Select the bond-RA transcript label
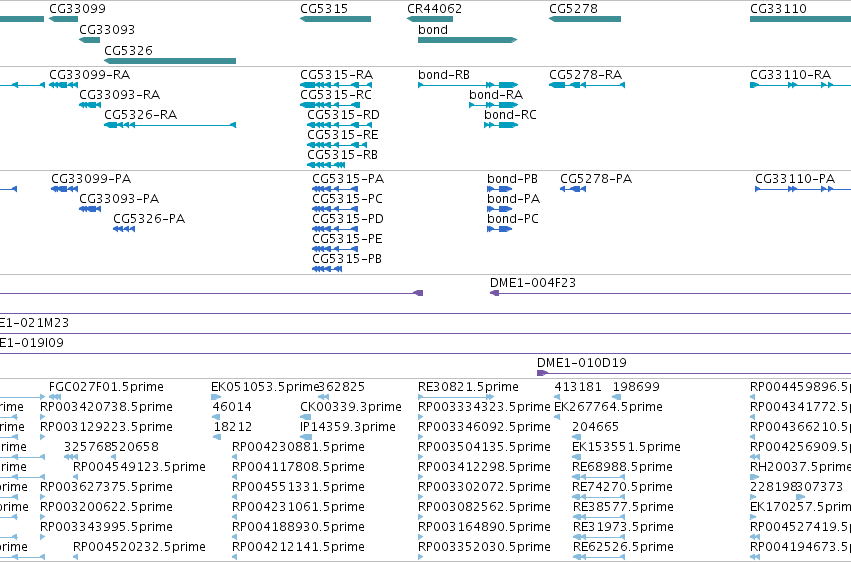This screenshot has width=851, height=562. tap(496, 95)
